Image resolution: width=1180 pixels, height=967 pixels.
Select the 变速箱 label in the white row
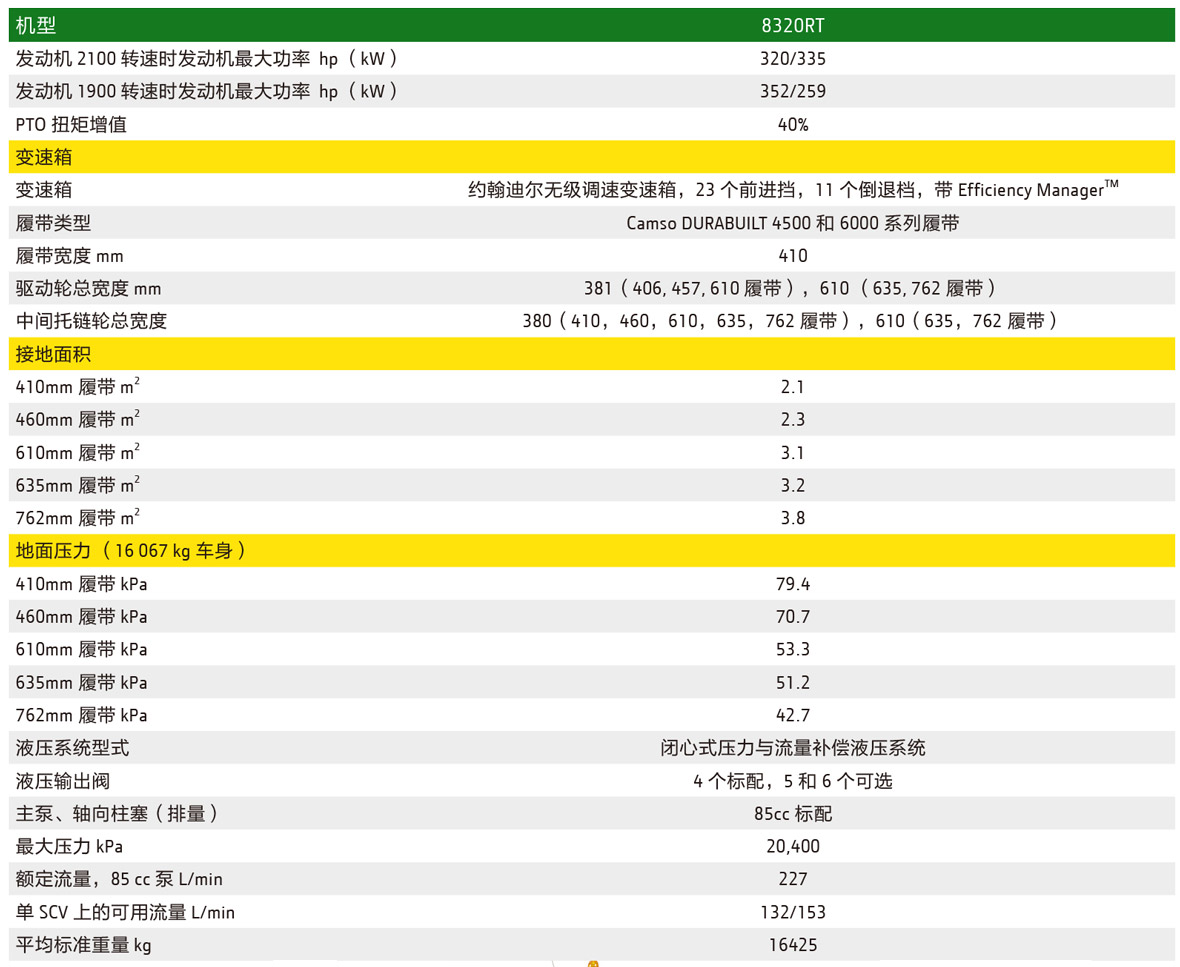pos(44,190)
